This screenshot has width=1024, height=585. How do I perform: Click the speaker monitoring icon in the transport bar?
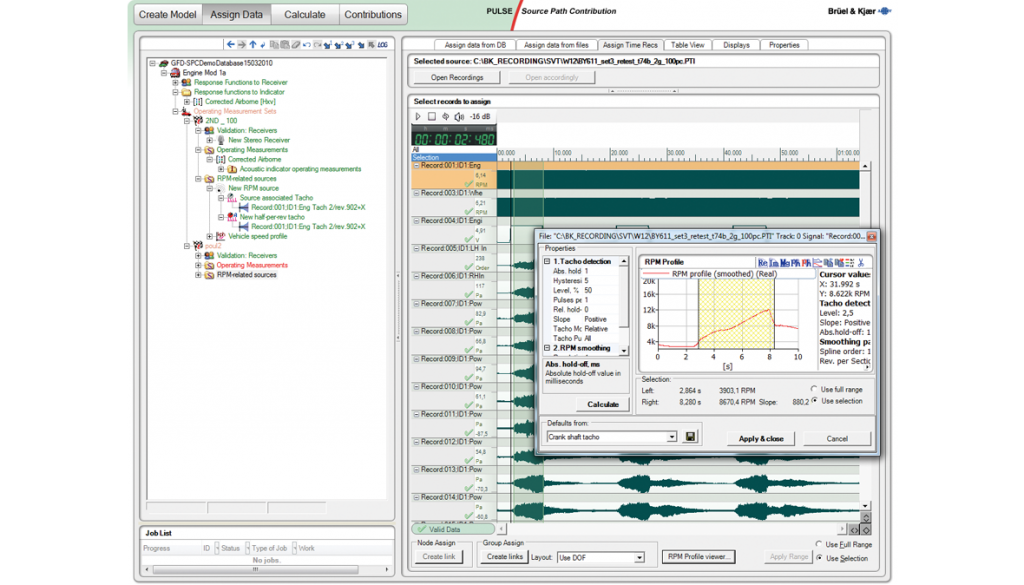click(459, 116)
